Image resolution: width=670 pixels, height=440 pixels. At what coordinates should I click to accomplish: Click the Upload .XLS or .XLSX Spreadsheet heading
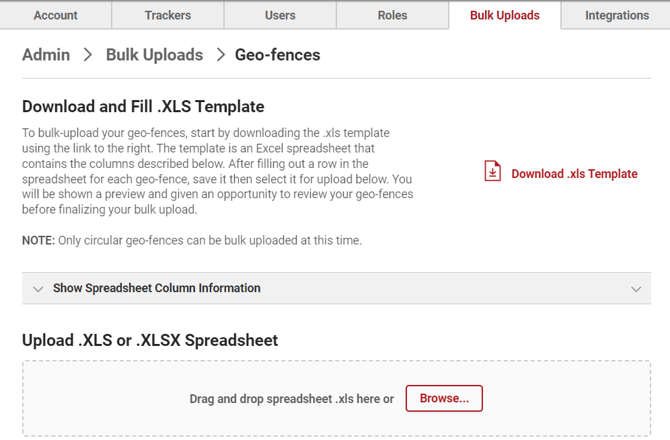(150, 340)
